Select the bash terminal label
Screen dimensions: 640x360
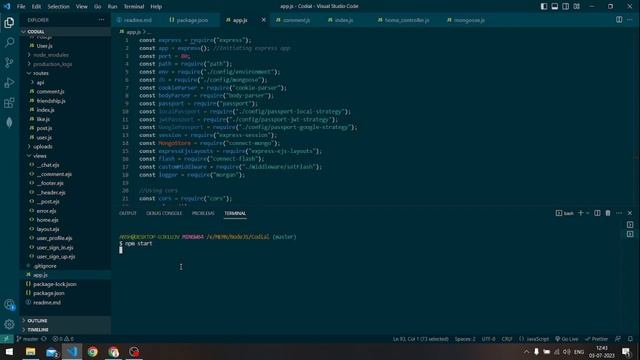pyautogui.click(x=565, y=213)
